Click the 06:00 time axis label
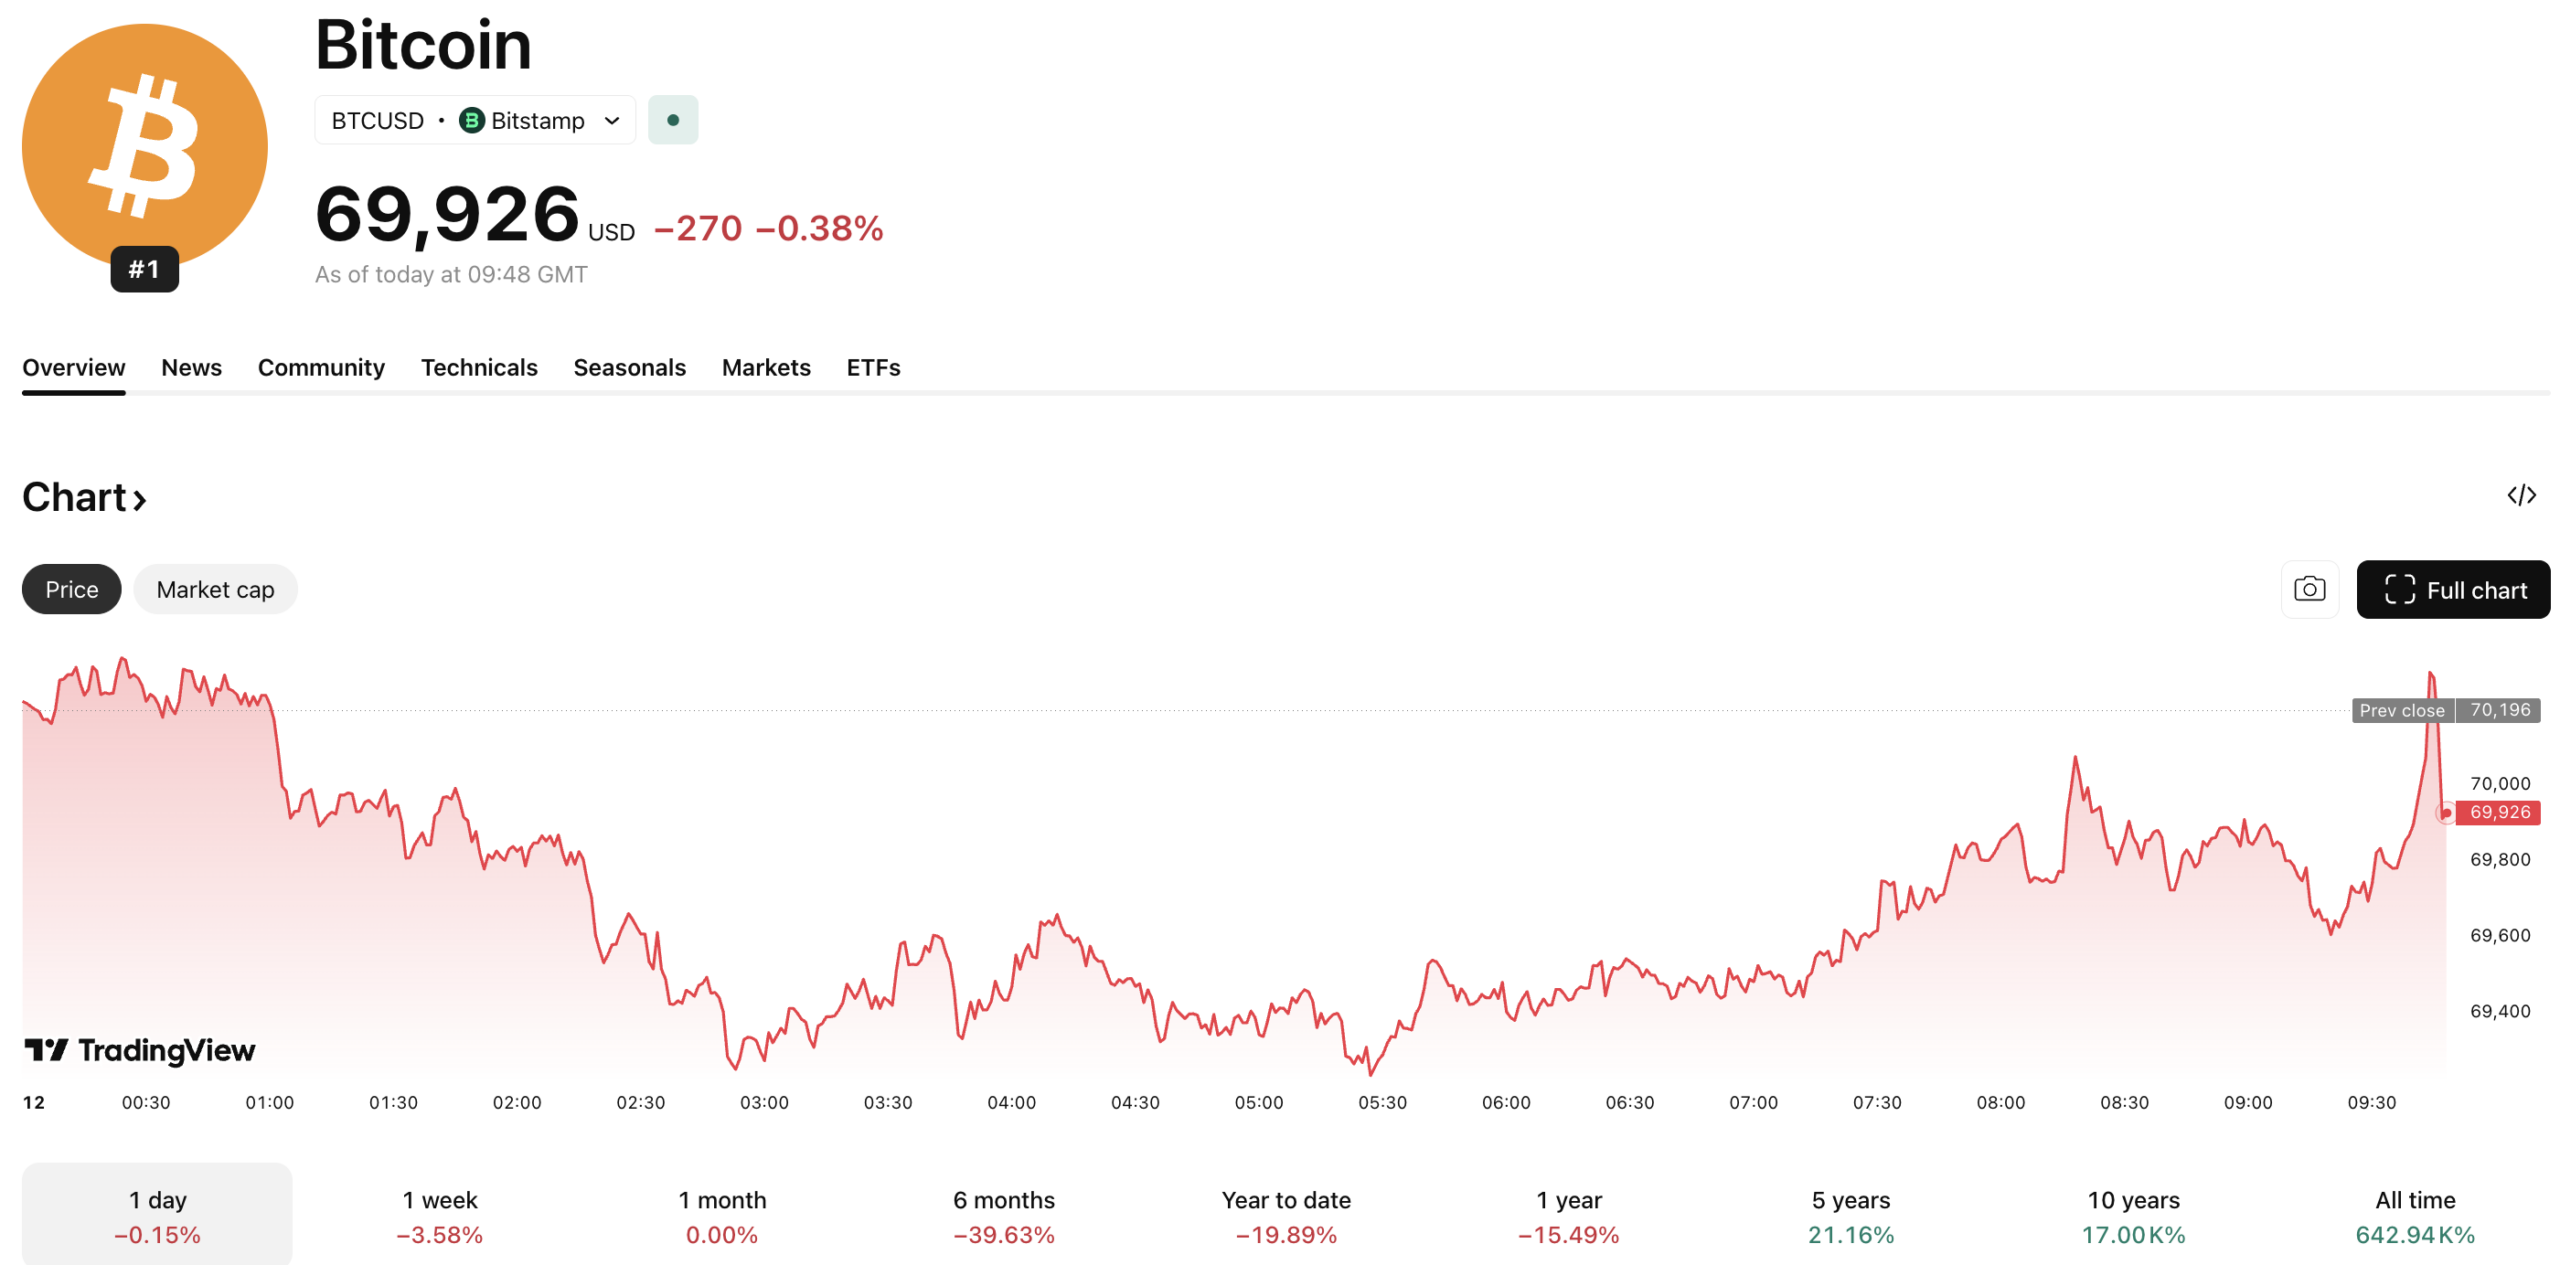Screen dimensions: 2560x1265 point(1506,1102)
